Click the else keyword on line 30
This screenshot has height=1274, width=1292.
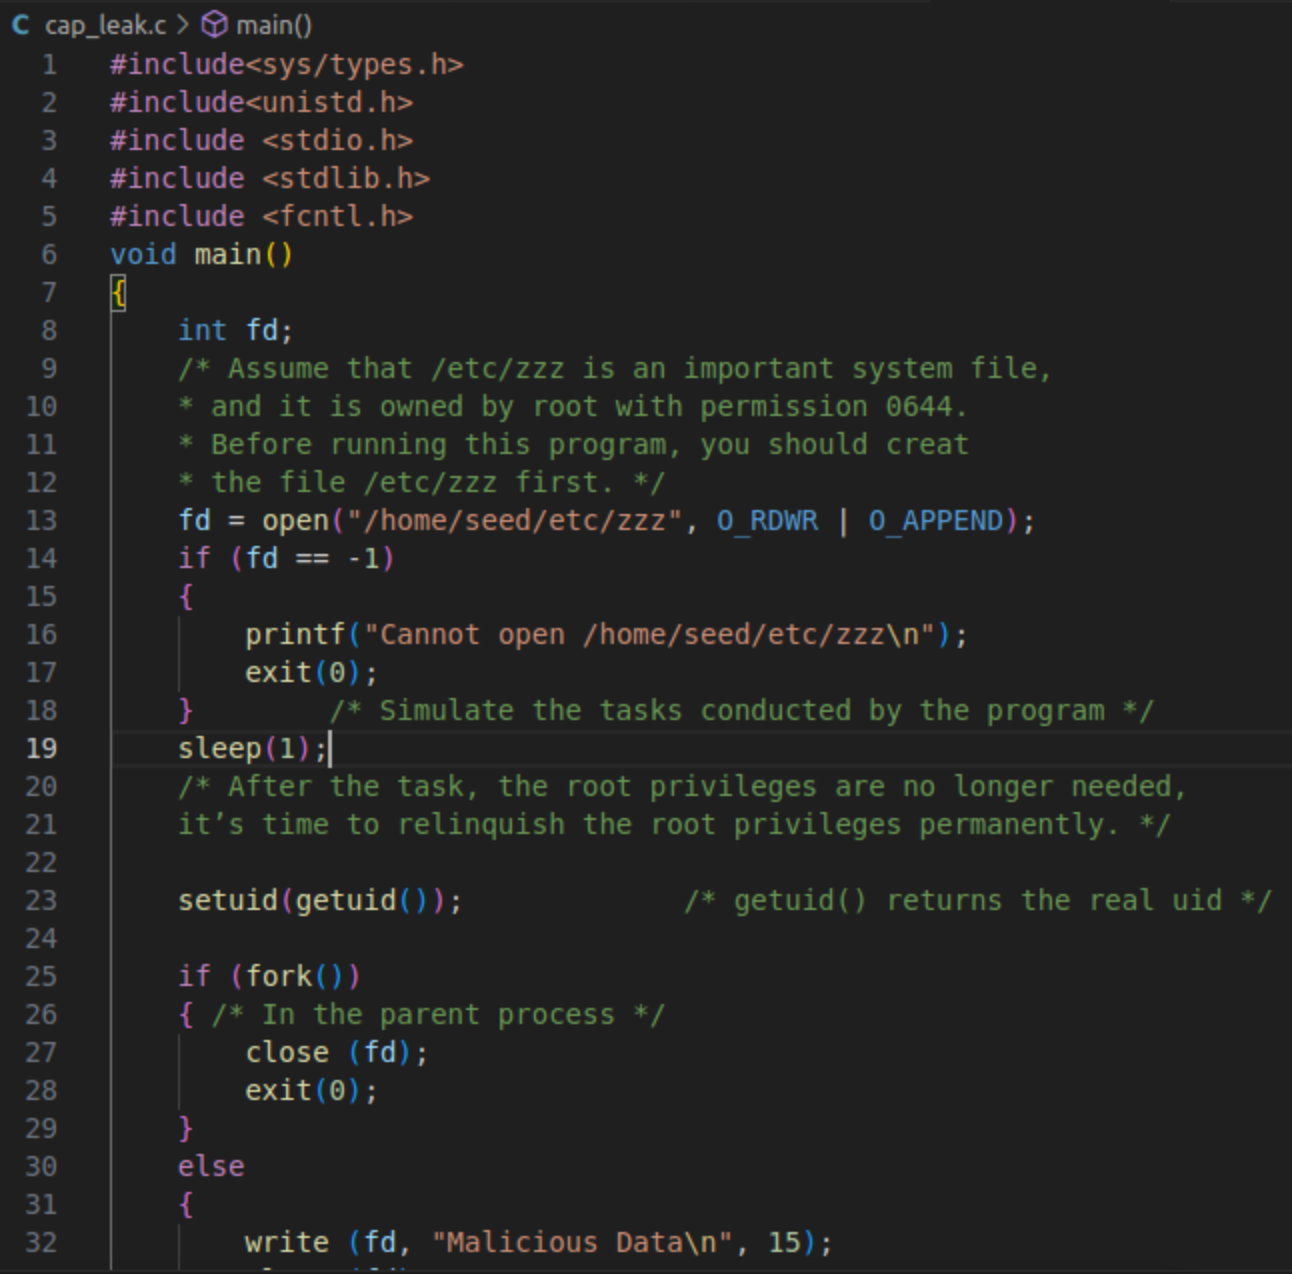coord(211,1166)
